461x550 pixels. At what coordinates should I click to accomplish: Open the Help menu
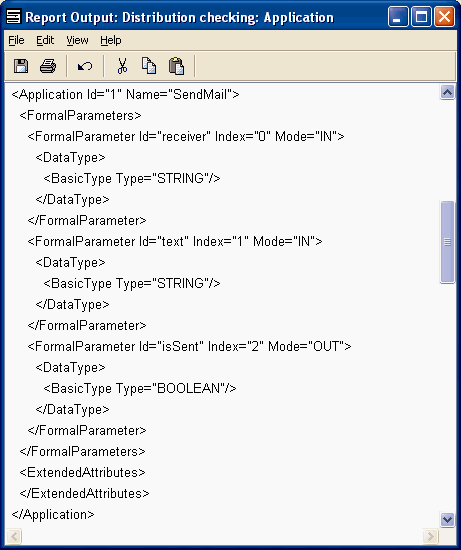[111, 40]
